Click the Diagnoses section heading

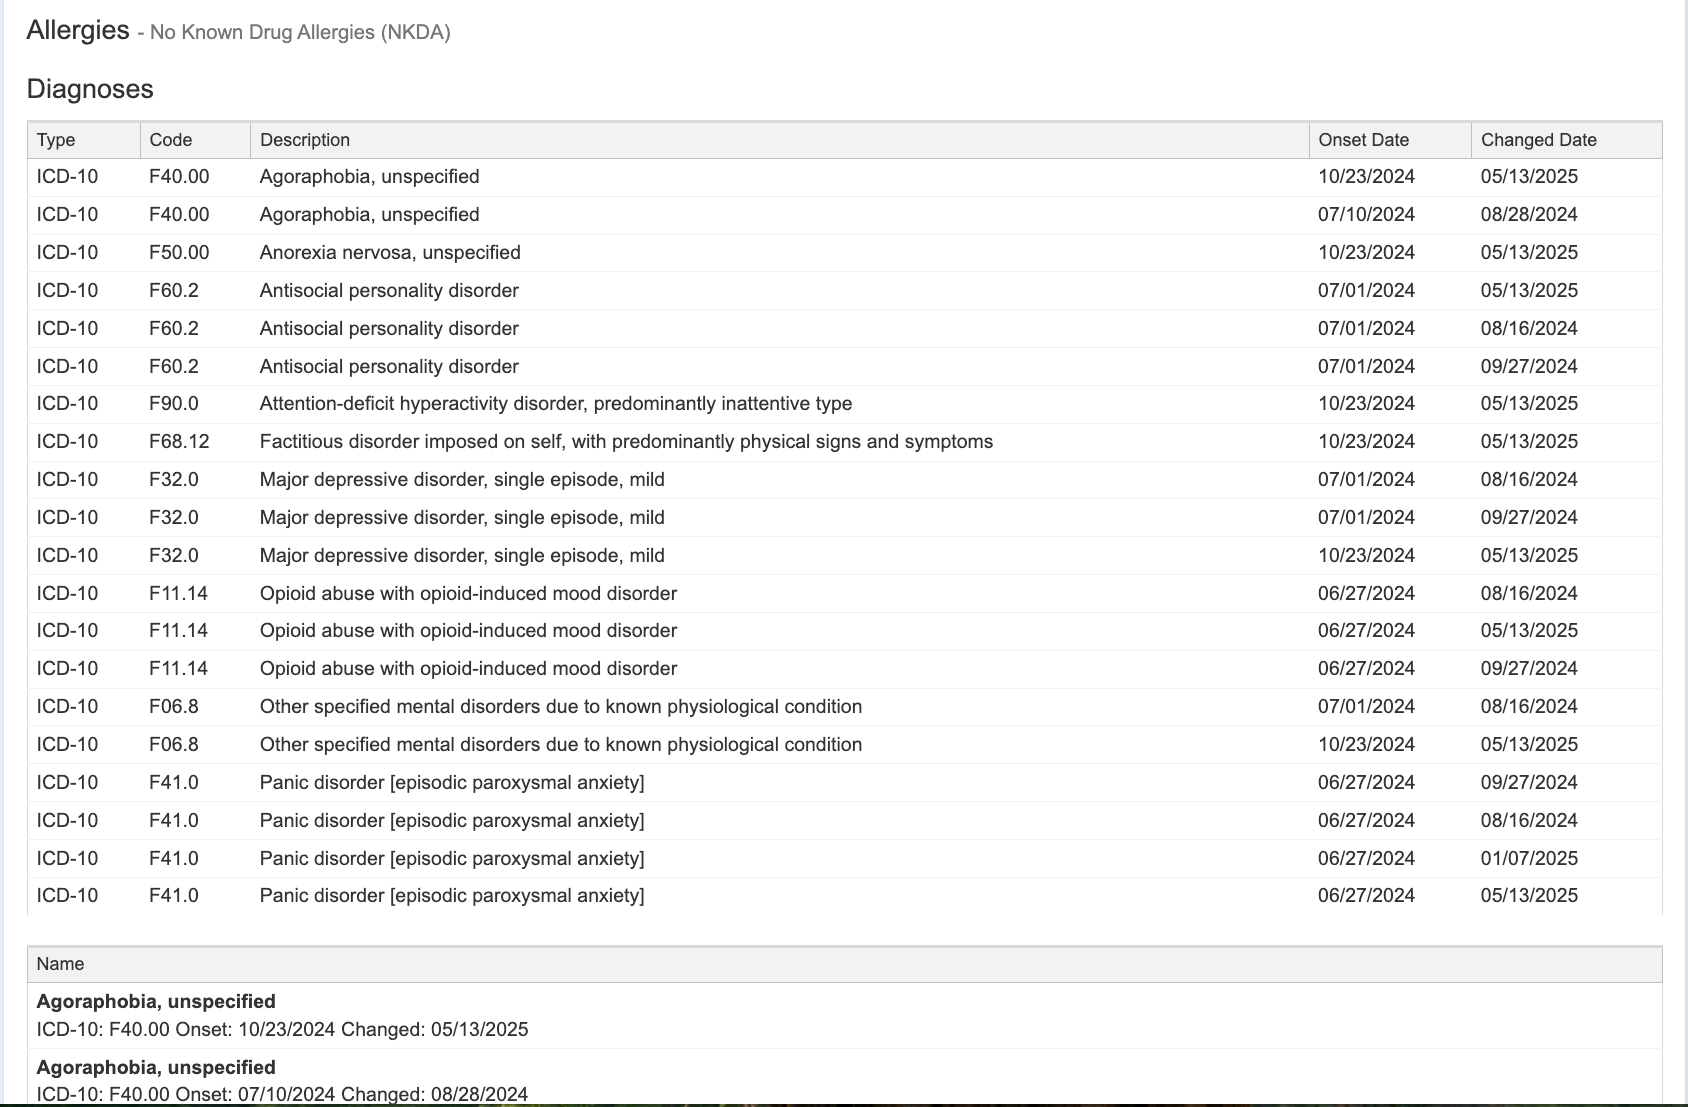(x=90, y=89)
